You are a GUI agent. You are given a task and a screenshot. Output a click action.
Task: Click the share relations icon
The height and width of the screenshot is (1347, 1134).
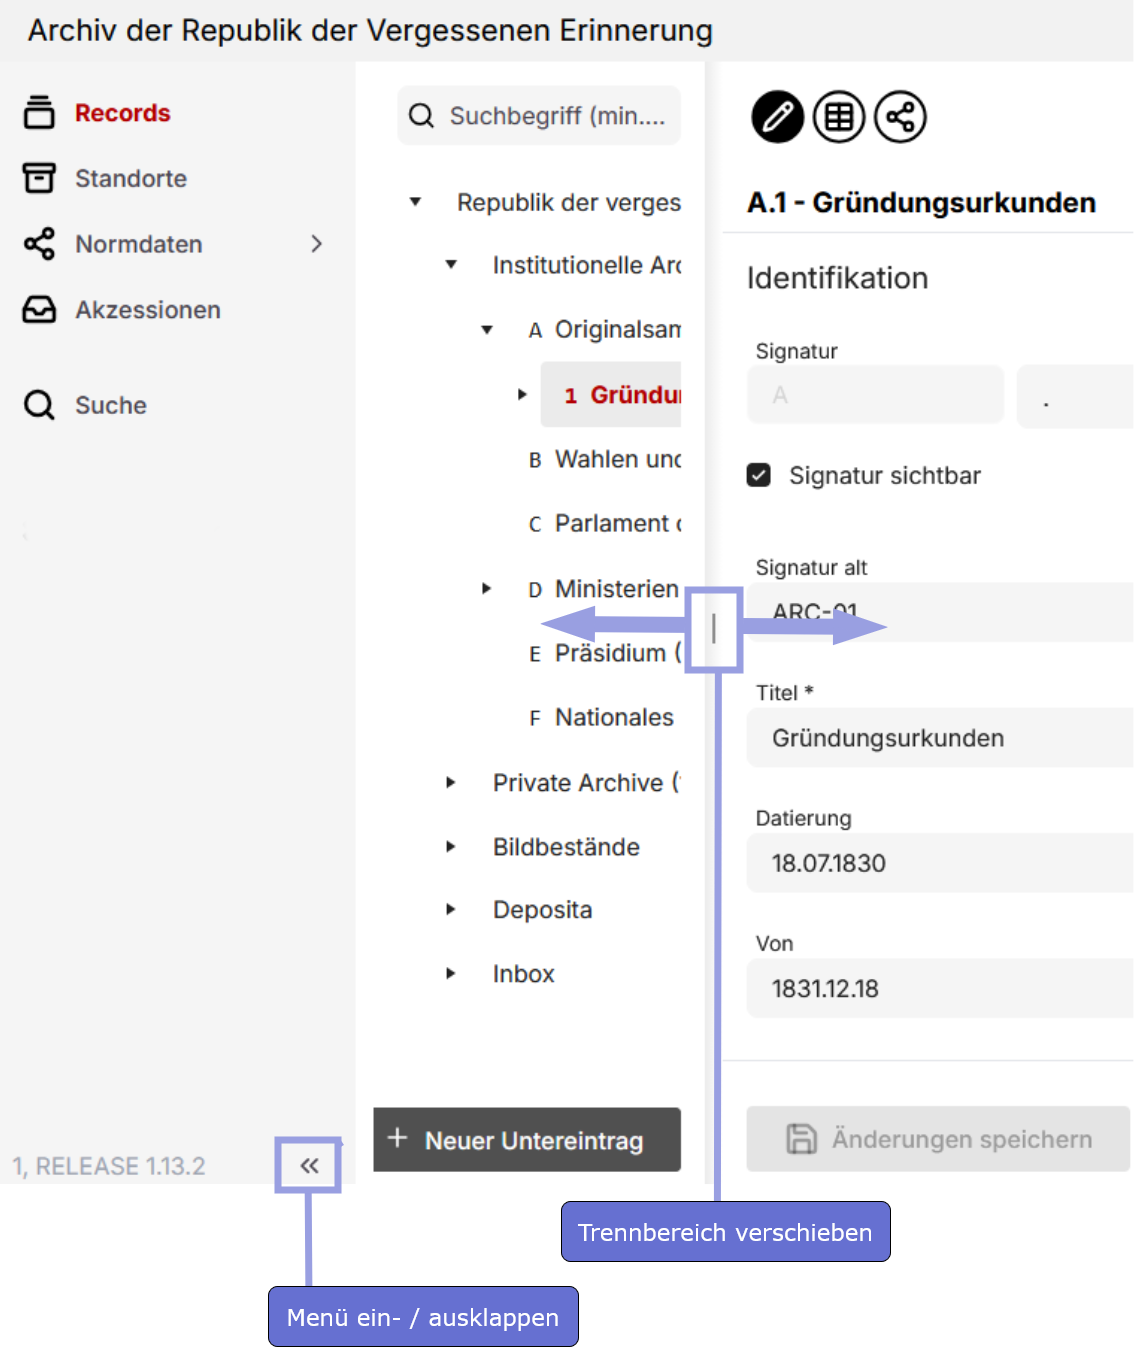[x=900, y=117]
